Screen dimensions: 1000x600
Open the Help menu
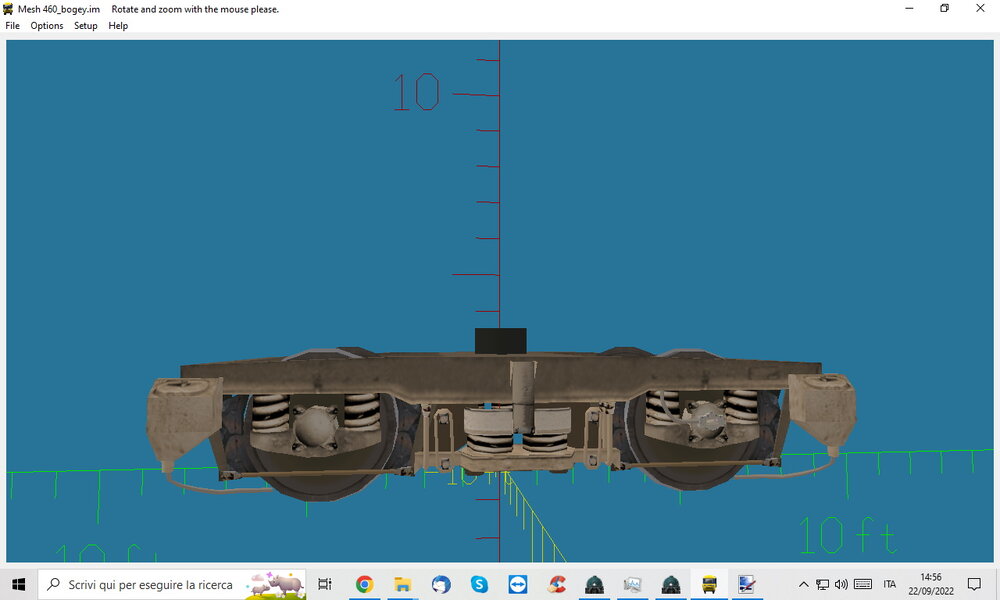point(118,26)
